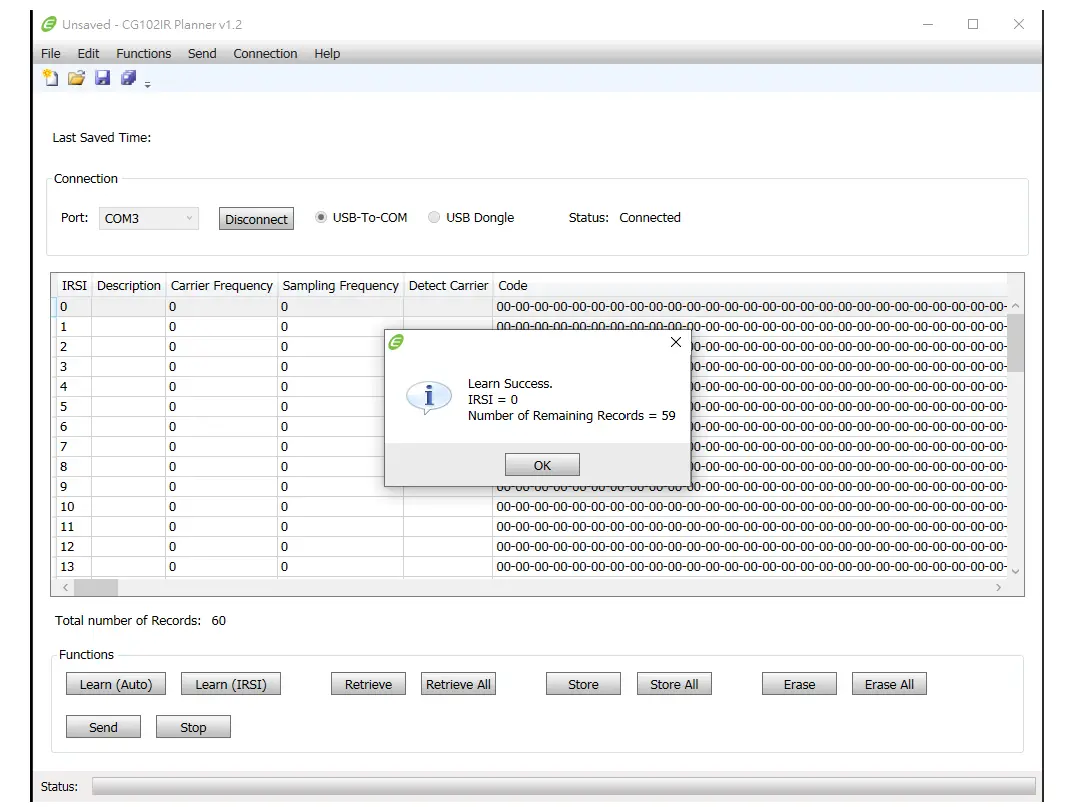Click the info icon in the dialog

pos(429,397)
